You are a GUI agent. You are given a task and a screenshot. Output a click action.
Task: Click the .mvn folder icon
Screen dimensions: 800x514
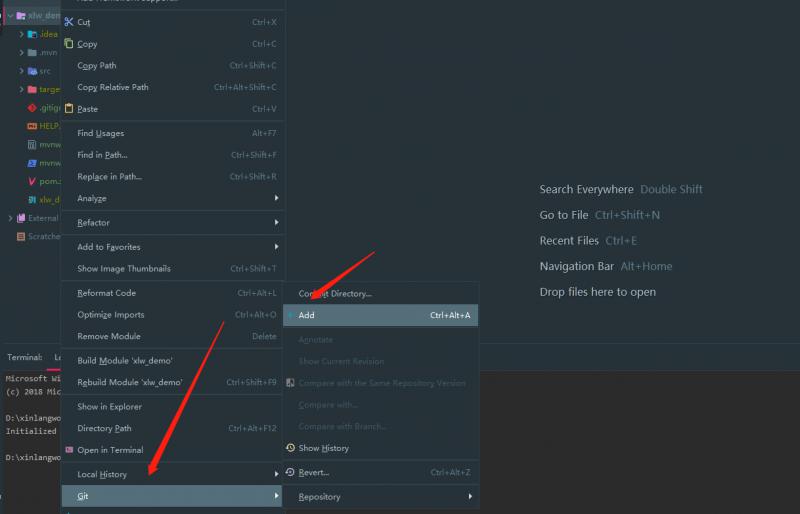[x=32, y=53]
